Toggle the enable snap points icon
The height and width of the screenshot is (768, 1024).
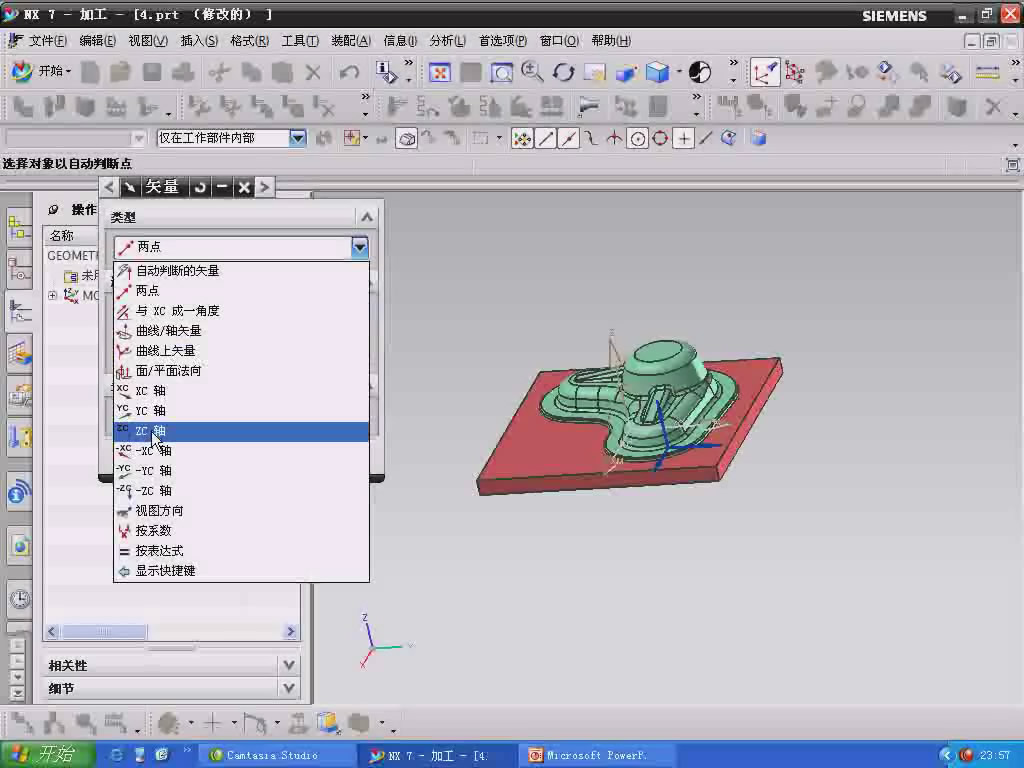pyautogui.click(x=522, y=138)
